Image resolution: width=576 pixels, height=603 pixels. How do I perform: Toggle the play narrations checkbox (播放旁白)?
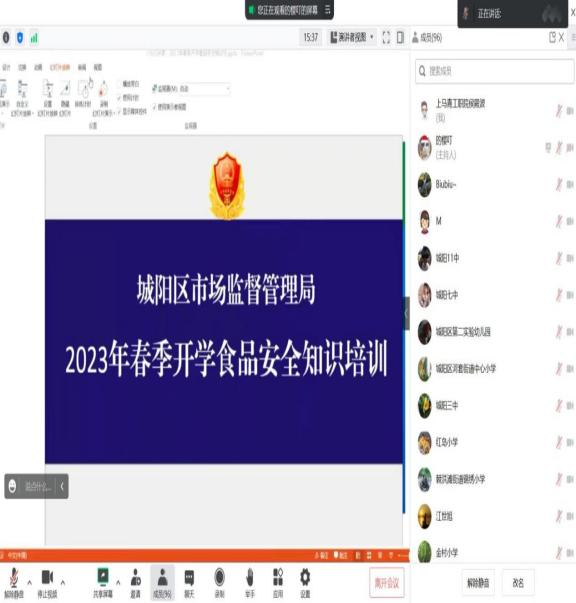[x=119, y=84]
